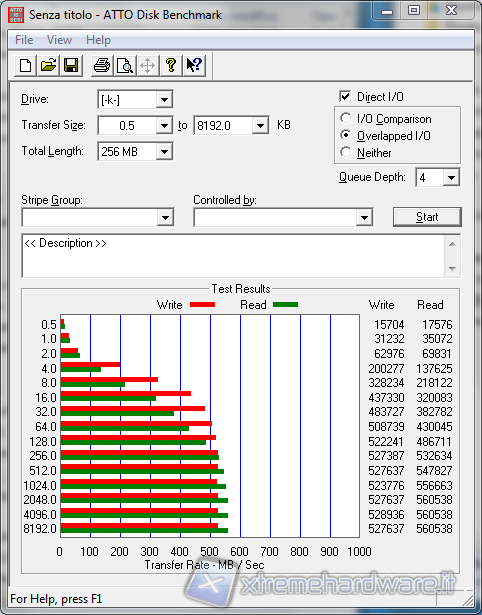Expand the Queue Depth dropdown
Screen dimensions: 482x615
coord(451,178)
